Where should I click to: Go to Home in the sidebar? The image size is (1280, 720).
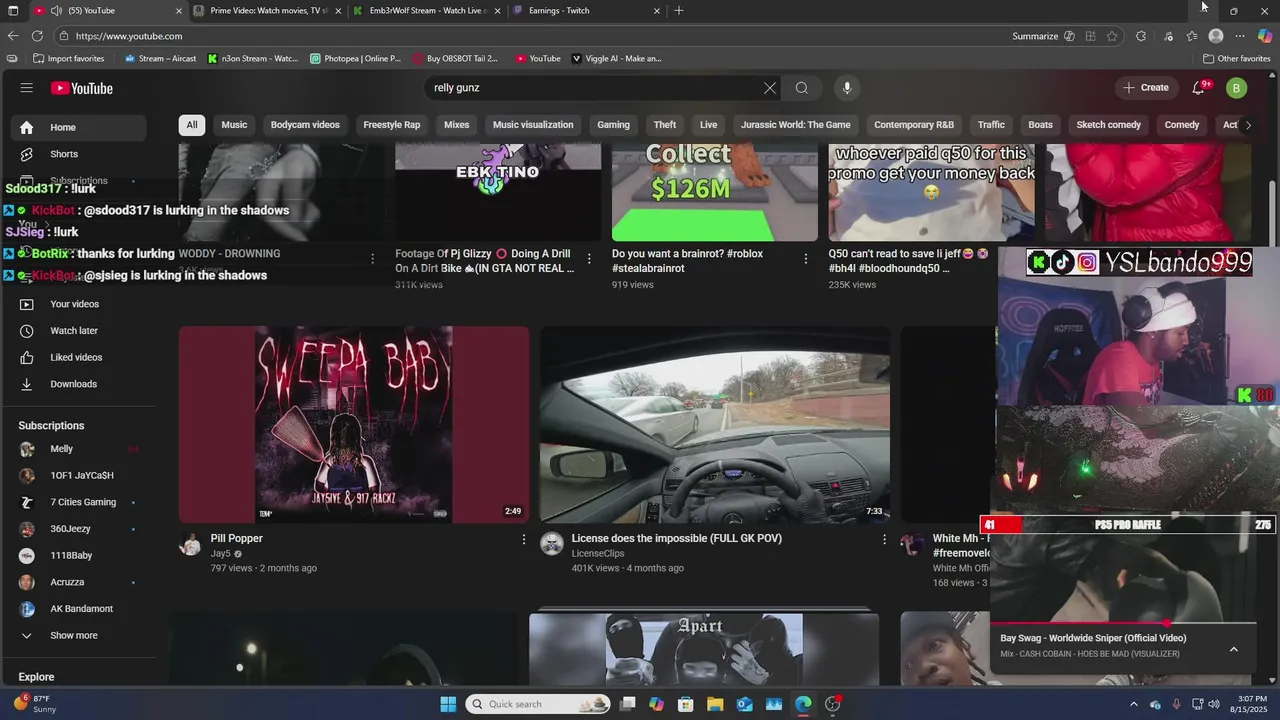(78, 127)
